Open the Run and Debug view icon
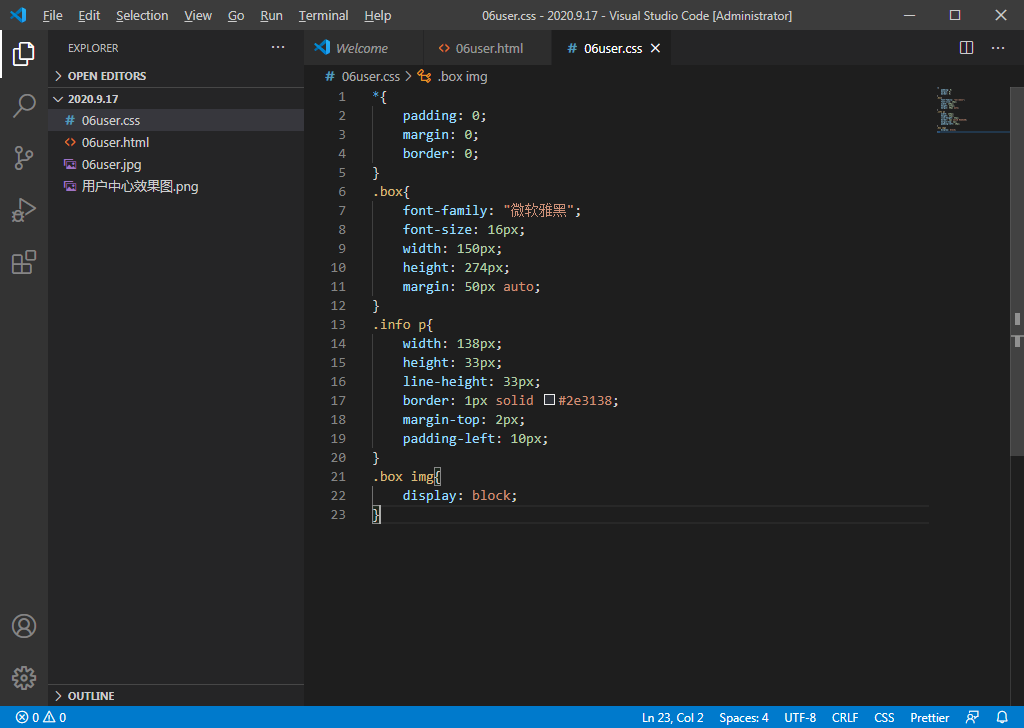 (24, 210)
